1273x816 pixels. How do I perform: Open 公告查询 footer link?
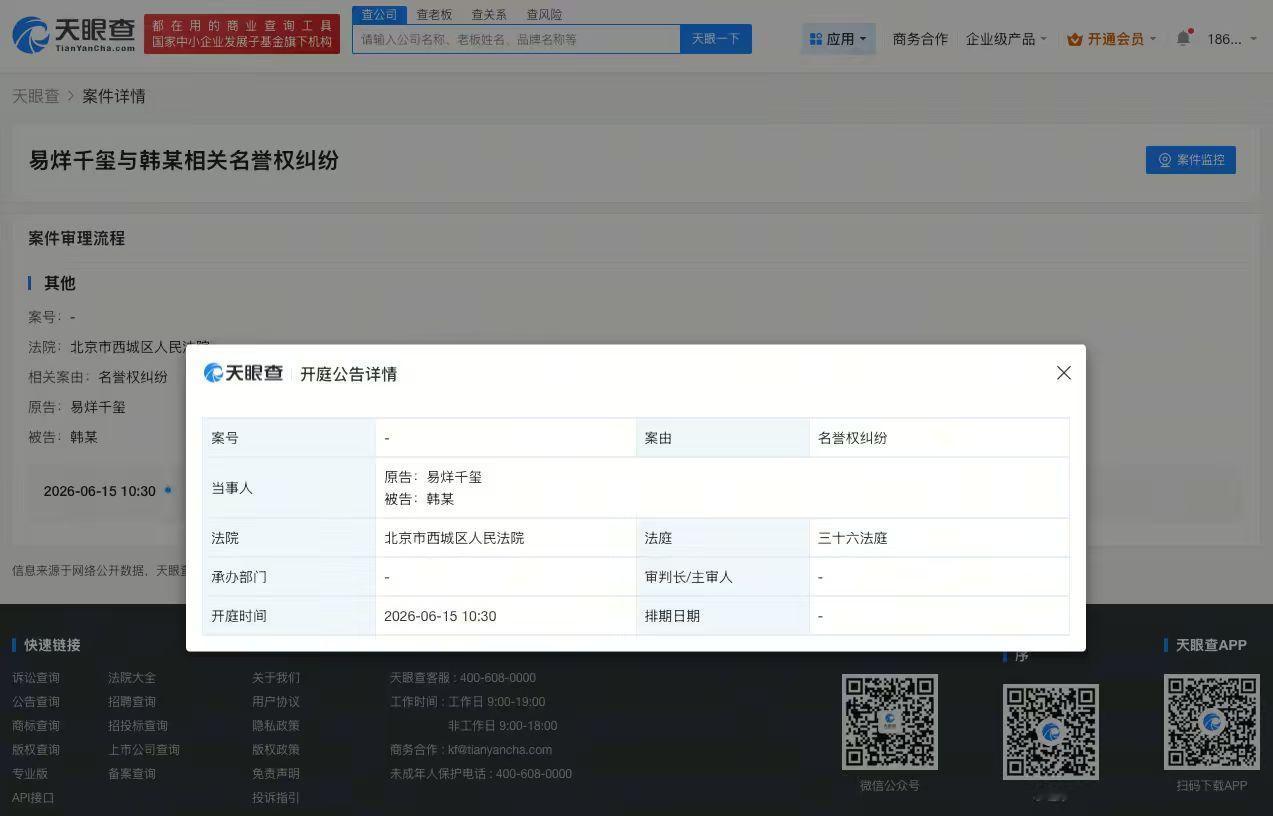point(36,702)
